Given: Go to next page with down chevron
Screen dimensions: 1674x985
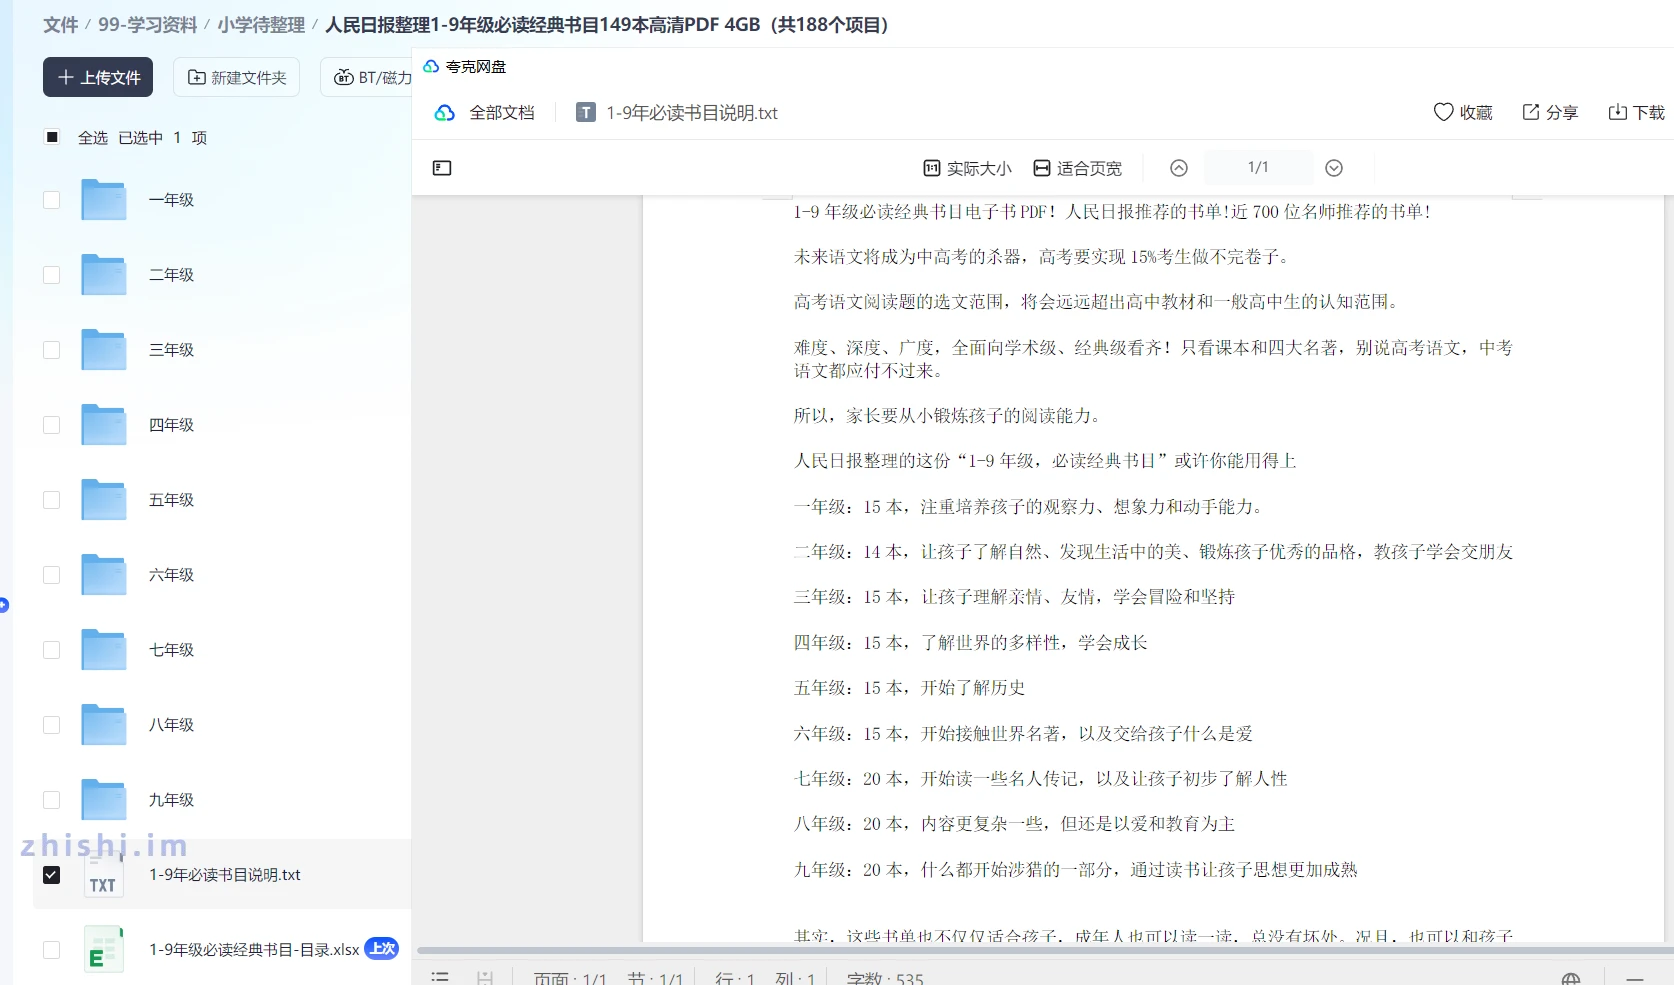Looking at the screenshot, I should (x=1334, y=168).
